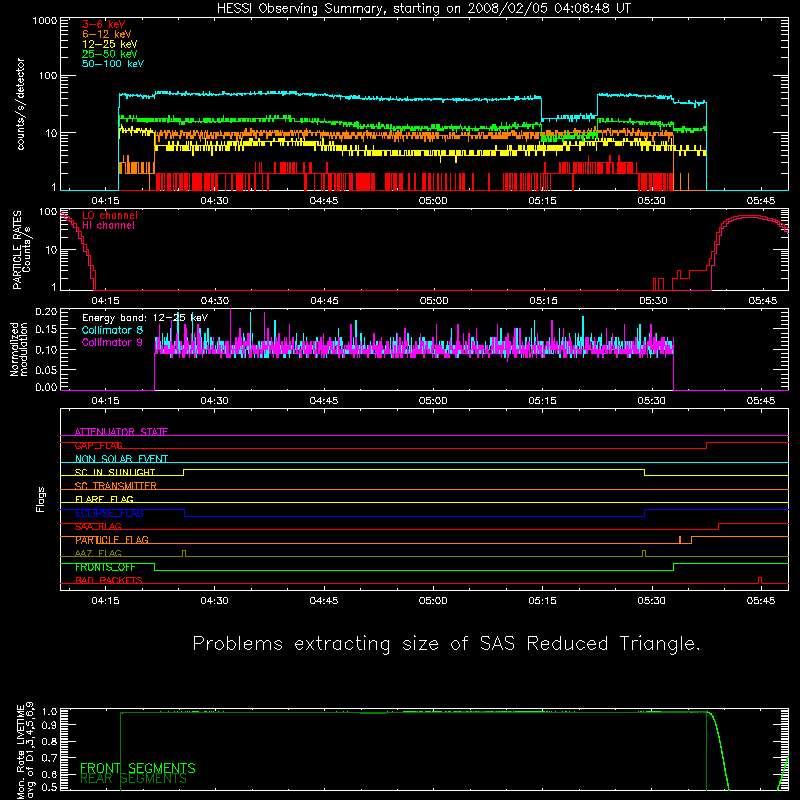This screenshot has height=800, width=800.
Task: Click the ATTENUATOR_STATE flag label
Action: [x=121, y=432]
